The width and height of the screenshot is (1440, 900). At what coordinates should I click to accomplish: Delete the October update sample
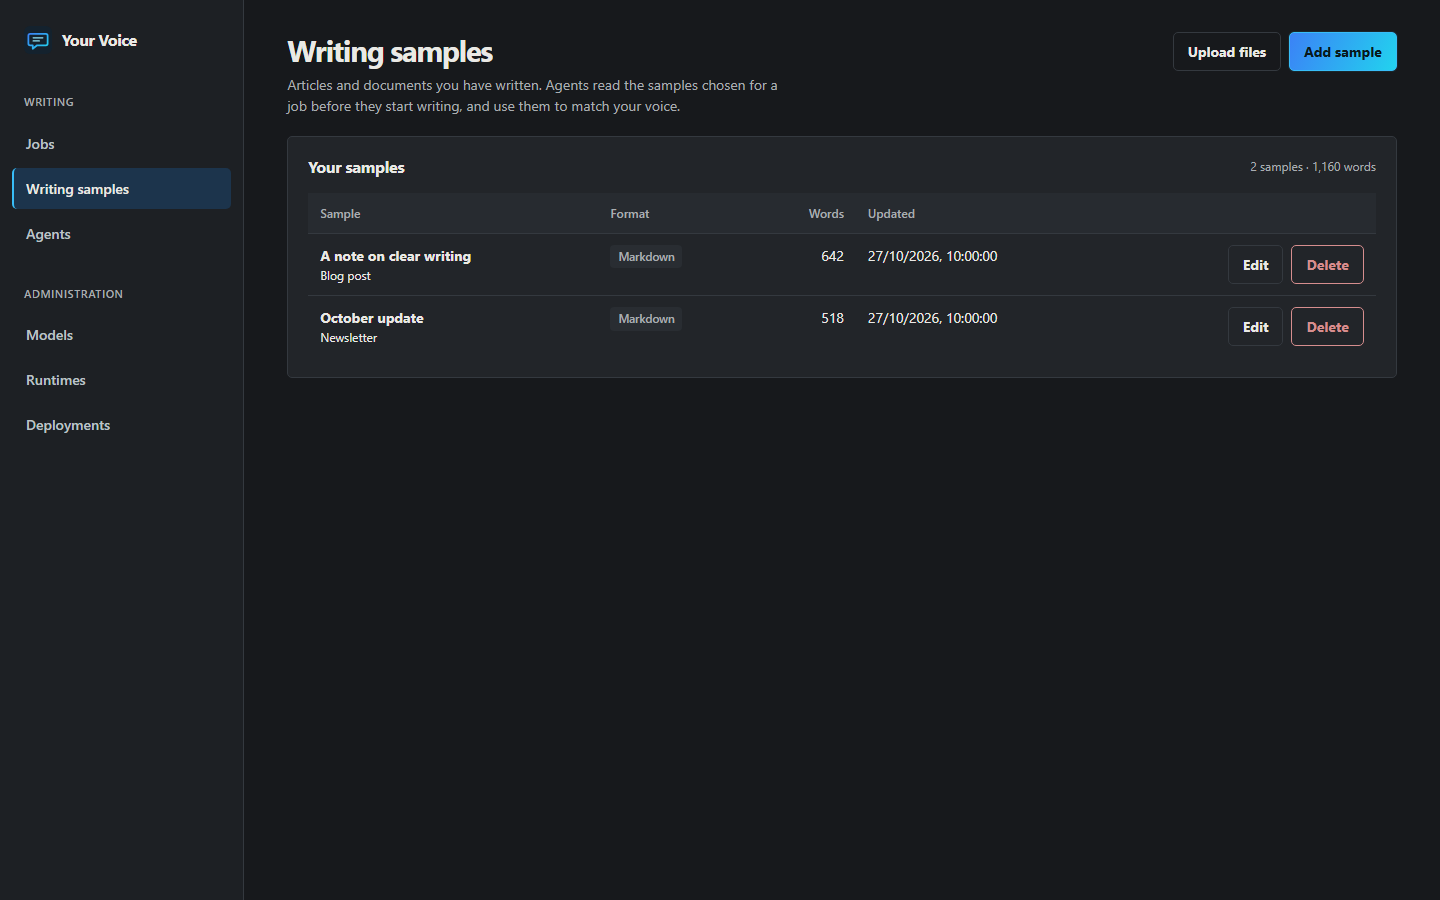point(1327,327)
